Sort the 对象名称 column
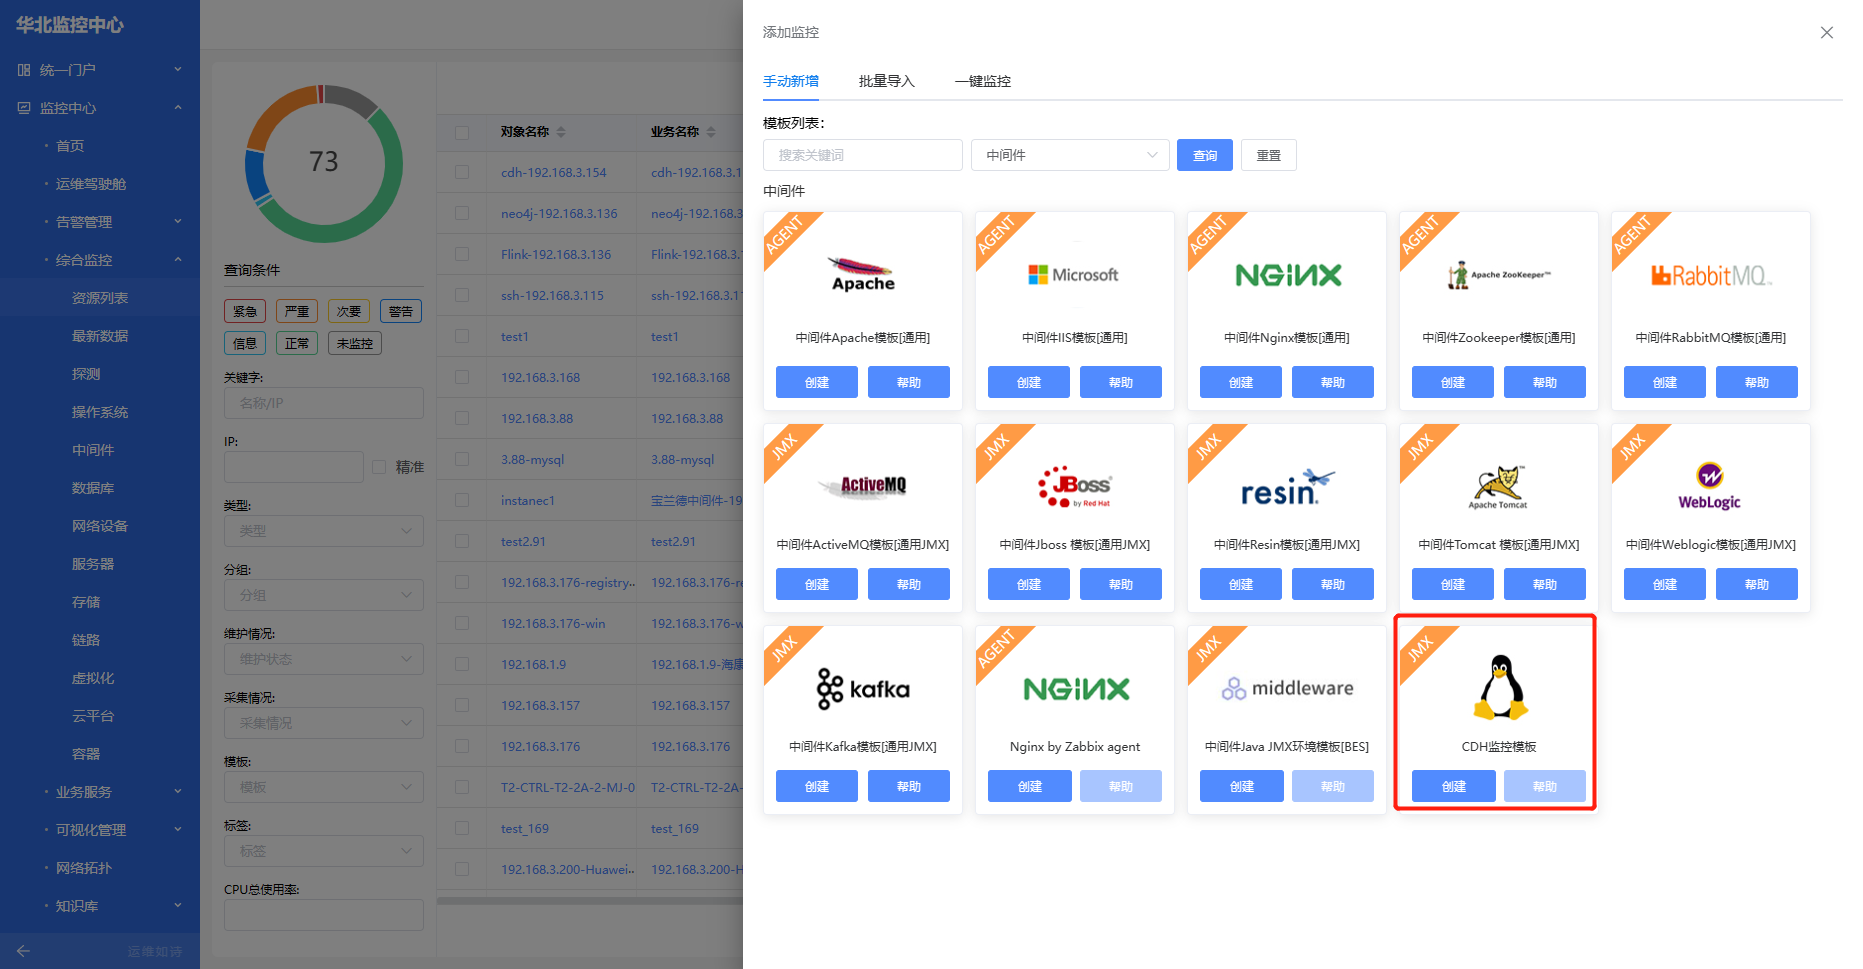Image resolution: width=1863 pixels, height=969 pixels. [x=561, y=132]
